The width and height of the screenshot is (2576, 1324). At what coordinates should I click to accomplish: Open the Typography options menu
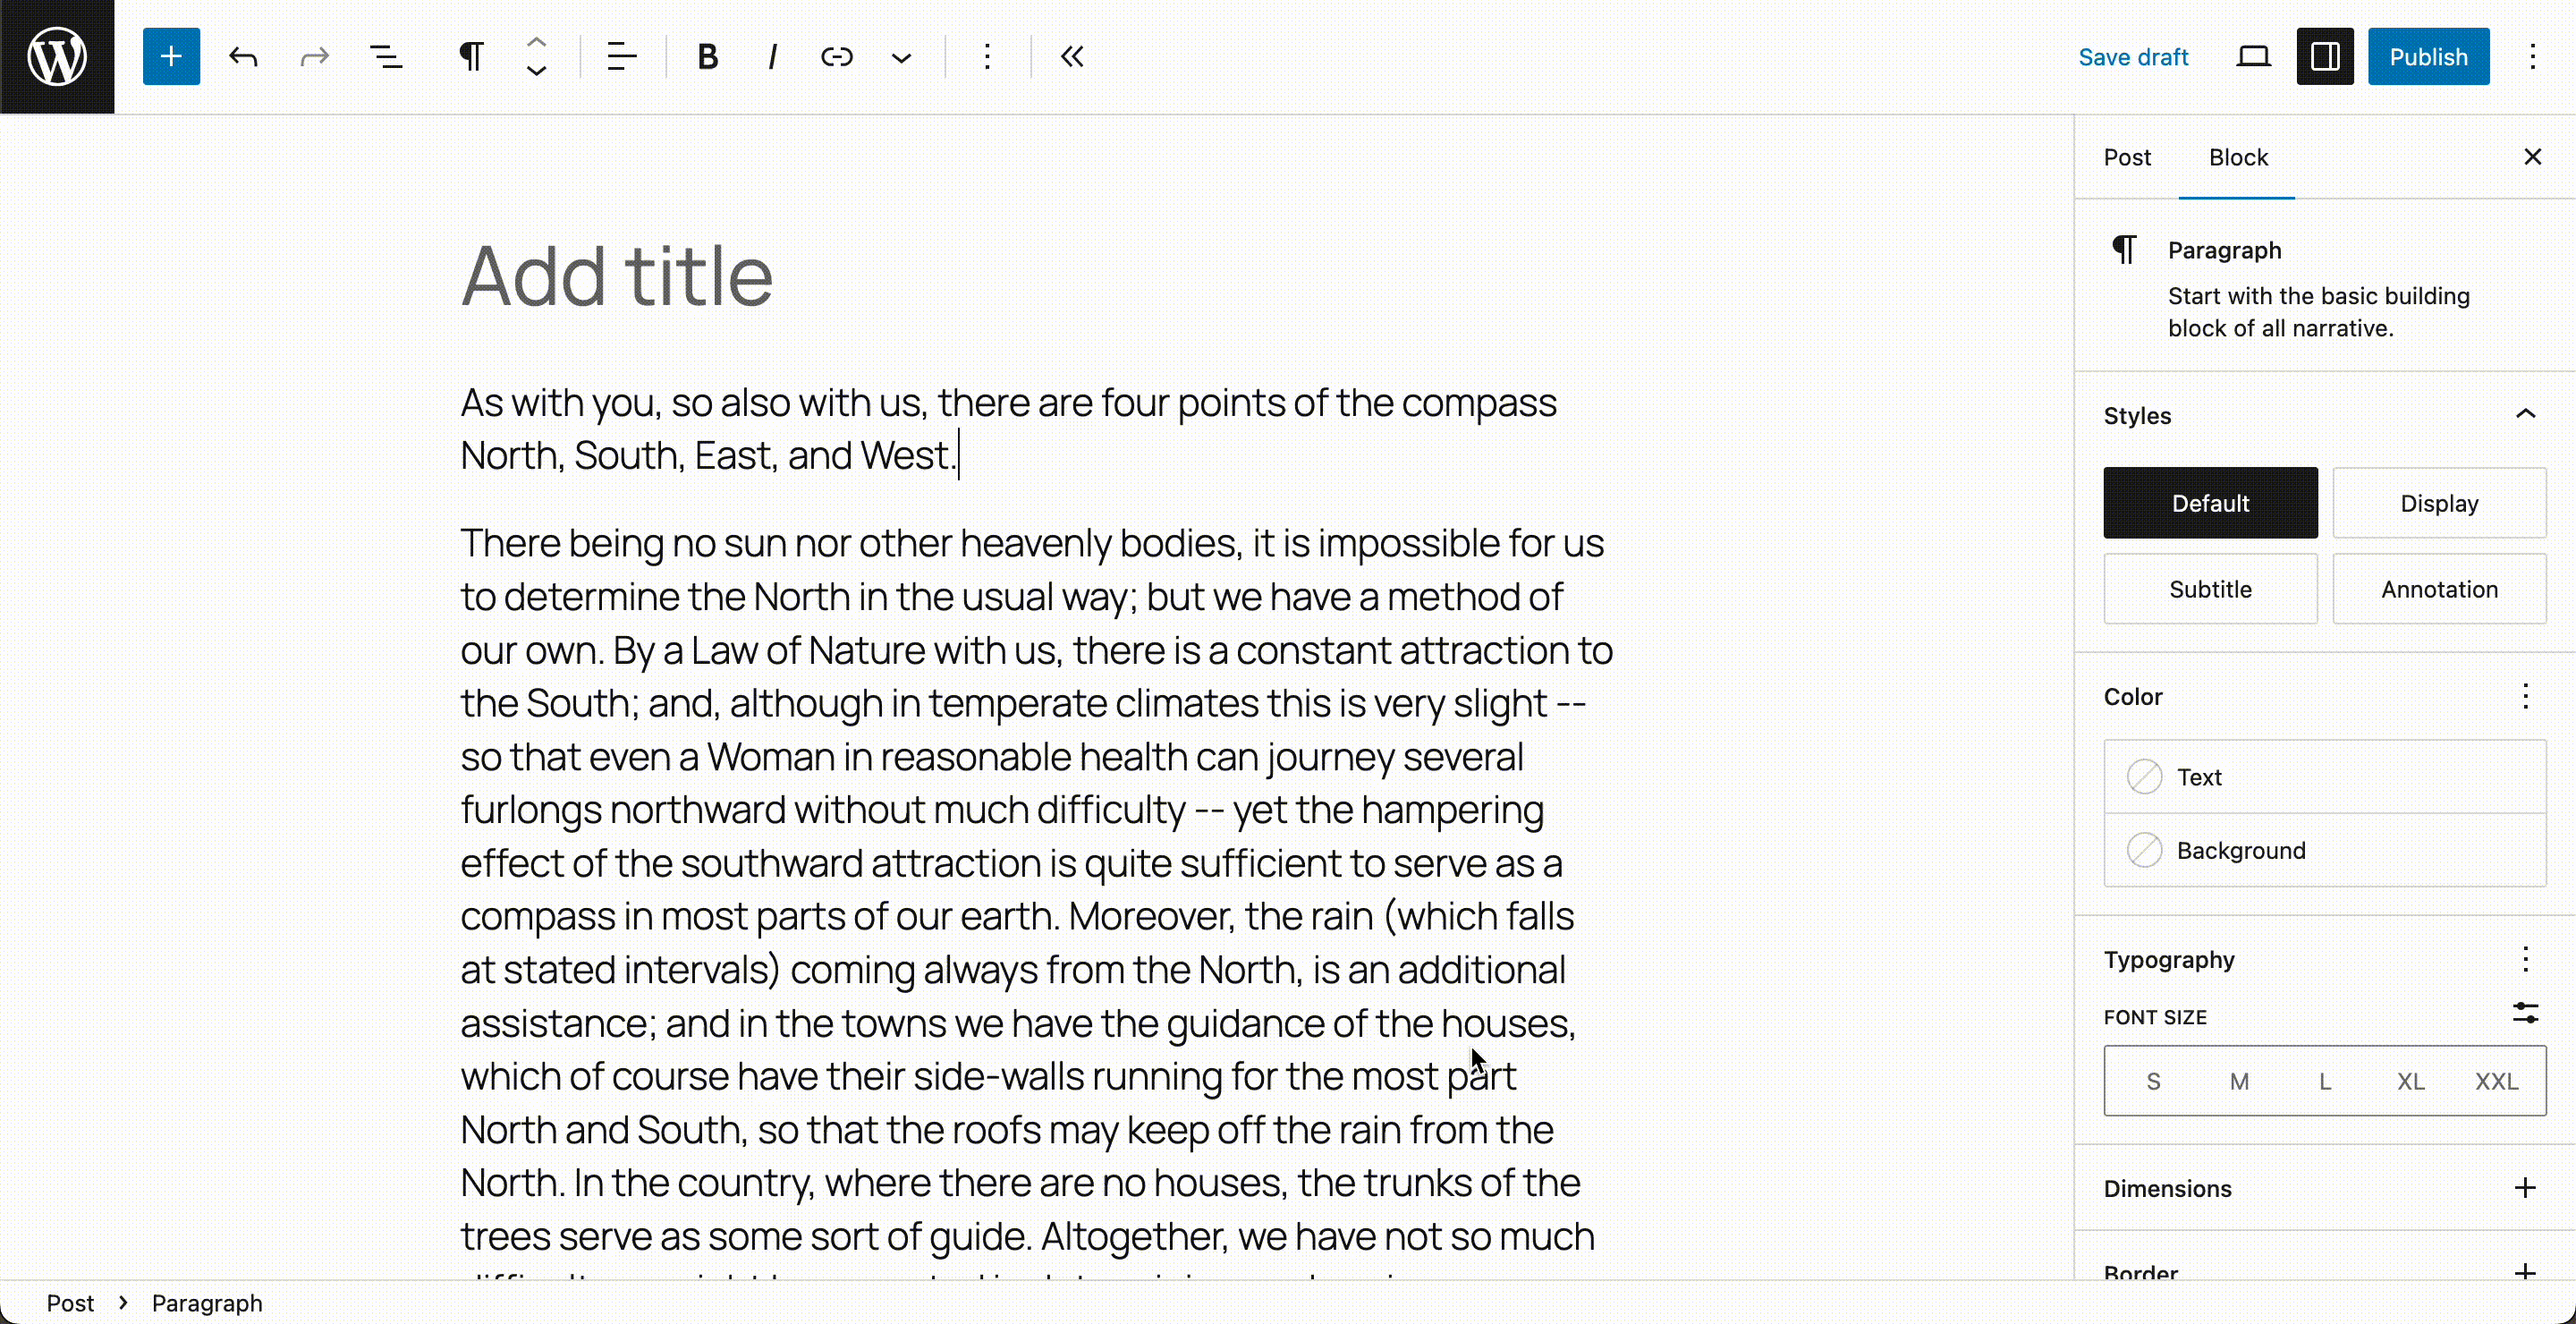tap(2525, 960)
